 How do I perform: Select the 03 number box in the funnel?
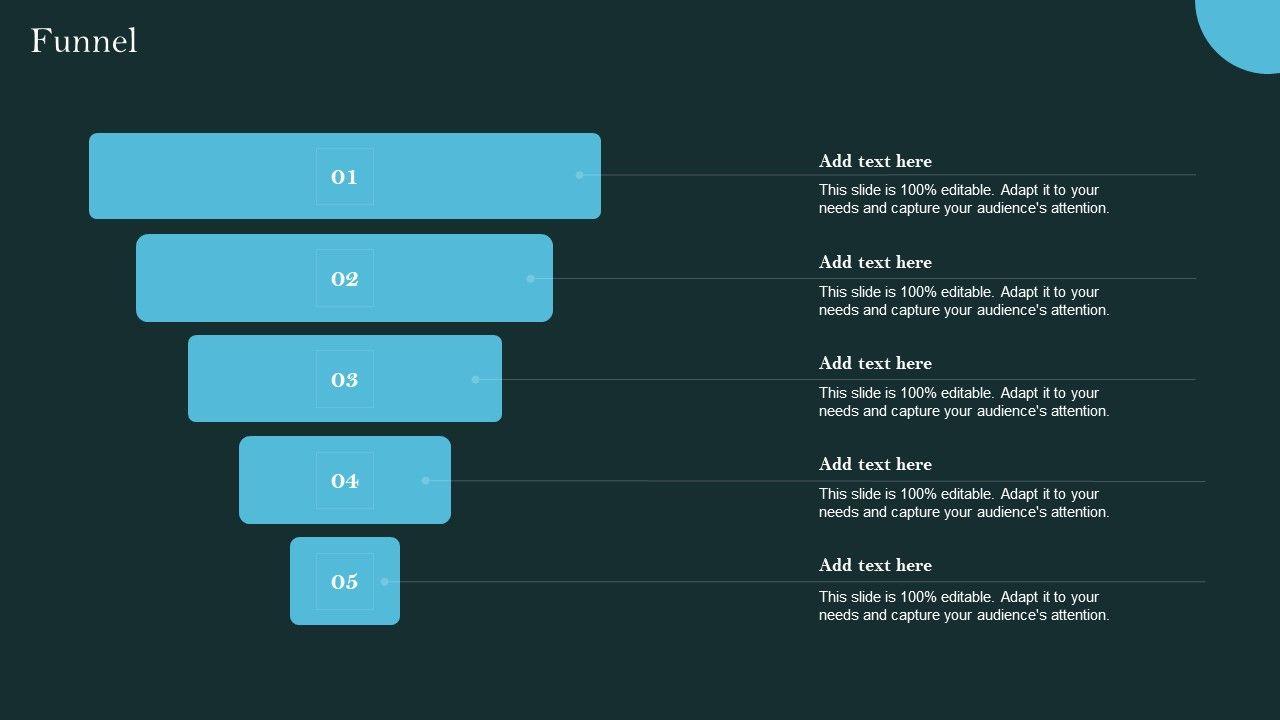point(345,379)
